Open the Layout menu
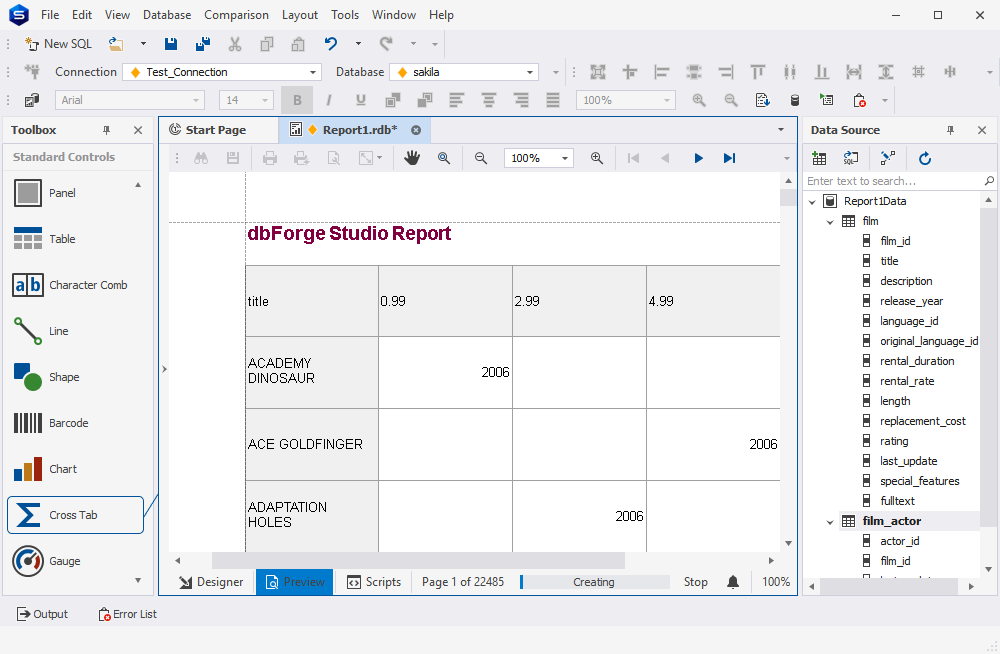Image resolution: width=1000 pixels, height=654 pixels. click(x=300, y=15)
